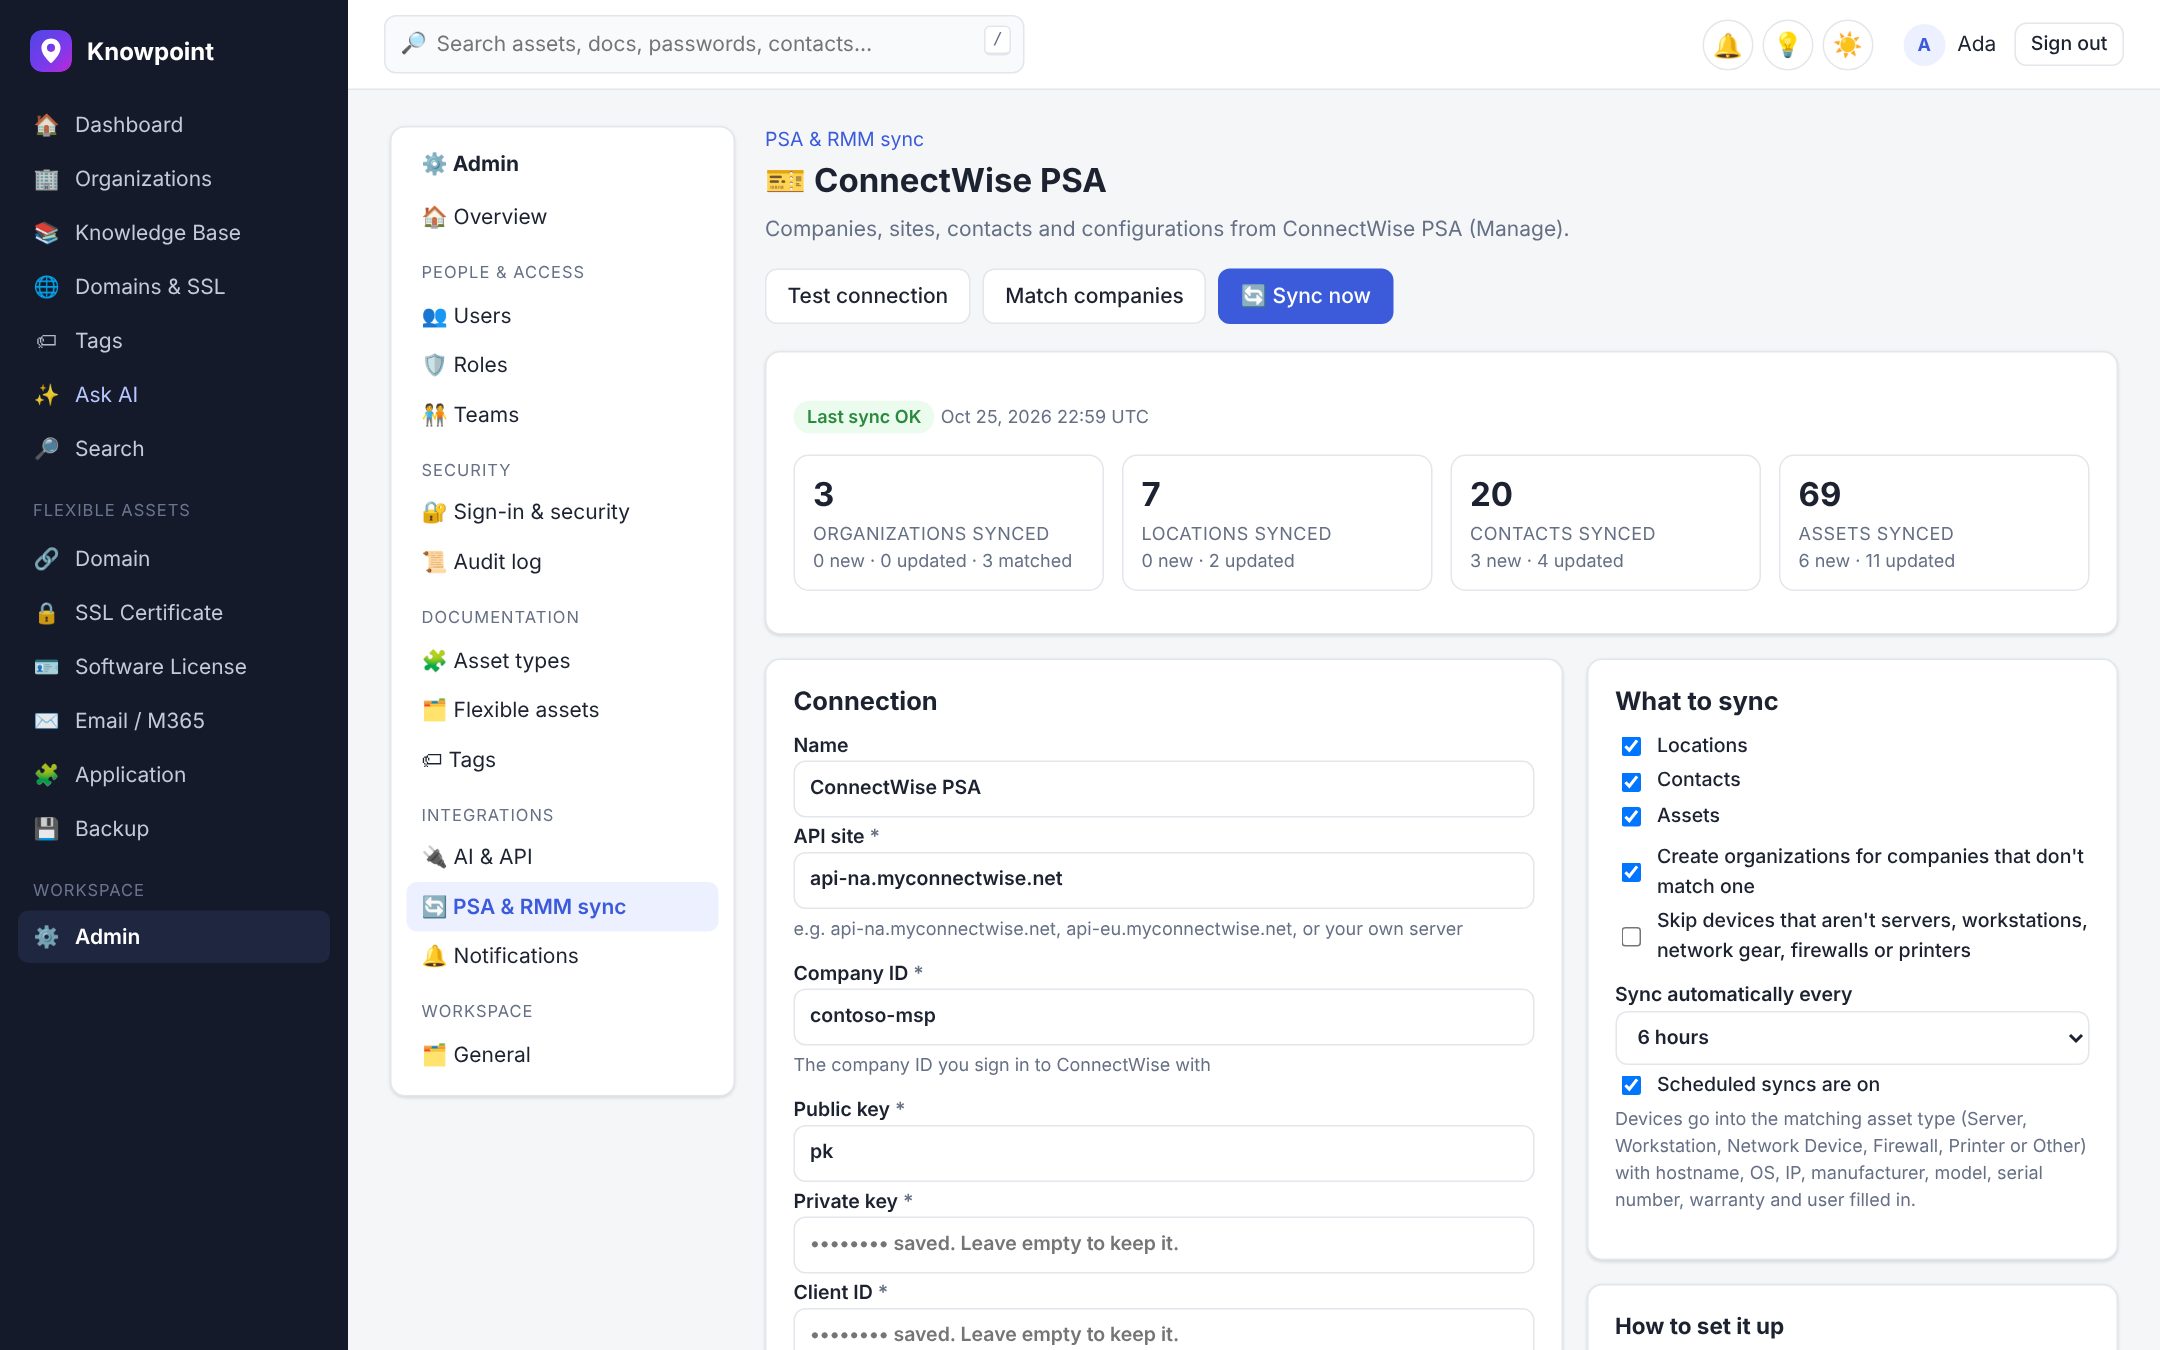Enable Skip devices that aren't servers checkbox

pos(1631,936)
